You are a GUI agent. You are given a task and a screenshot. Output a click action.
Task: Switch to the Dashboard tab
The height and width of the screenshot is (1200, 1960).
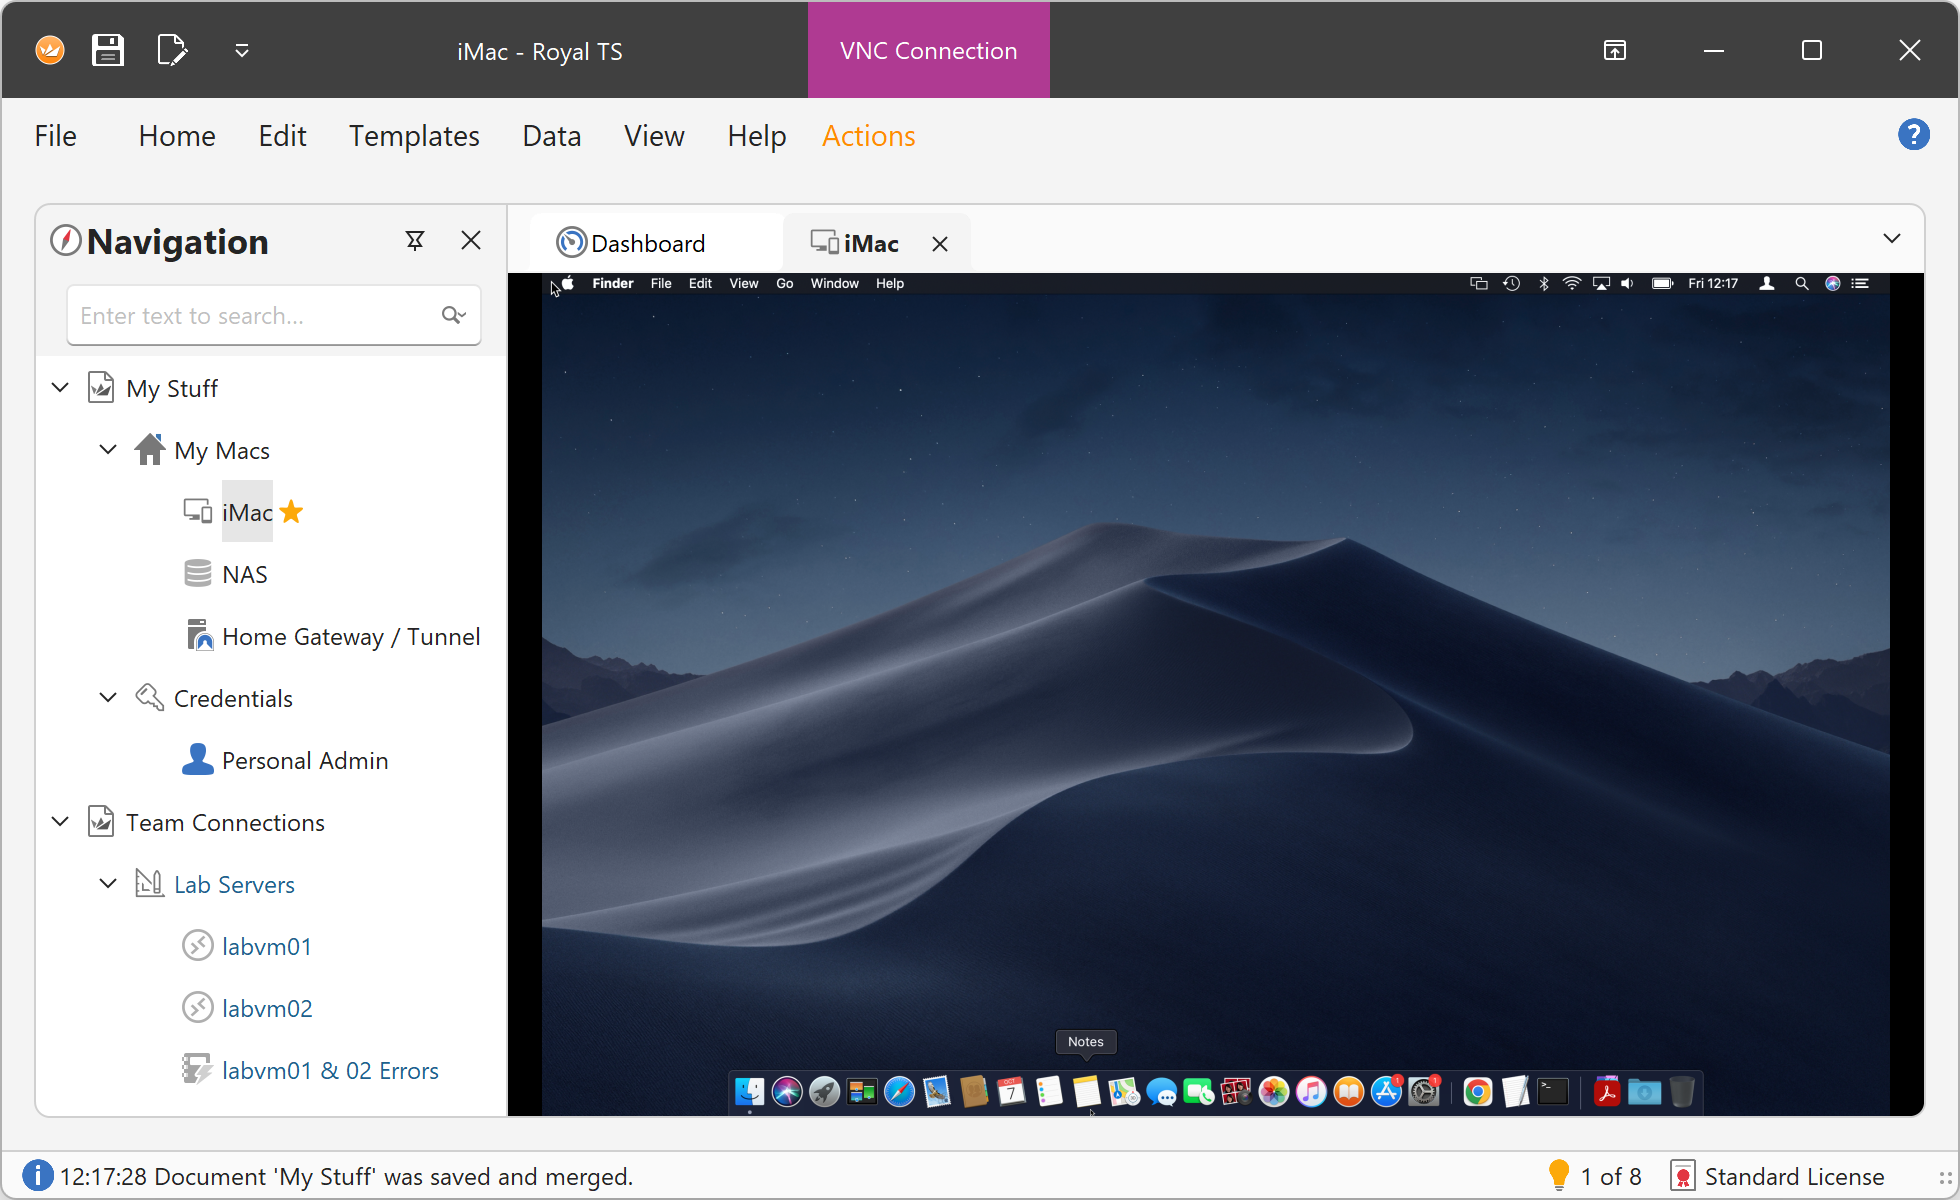(646, 244)
